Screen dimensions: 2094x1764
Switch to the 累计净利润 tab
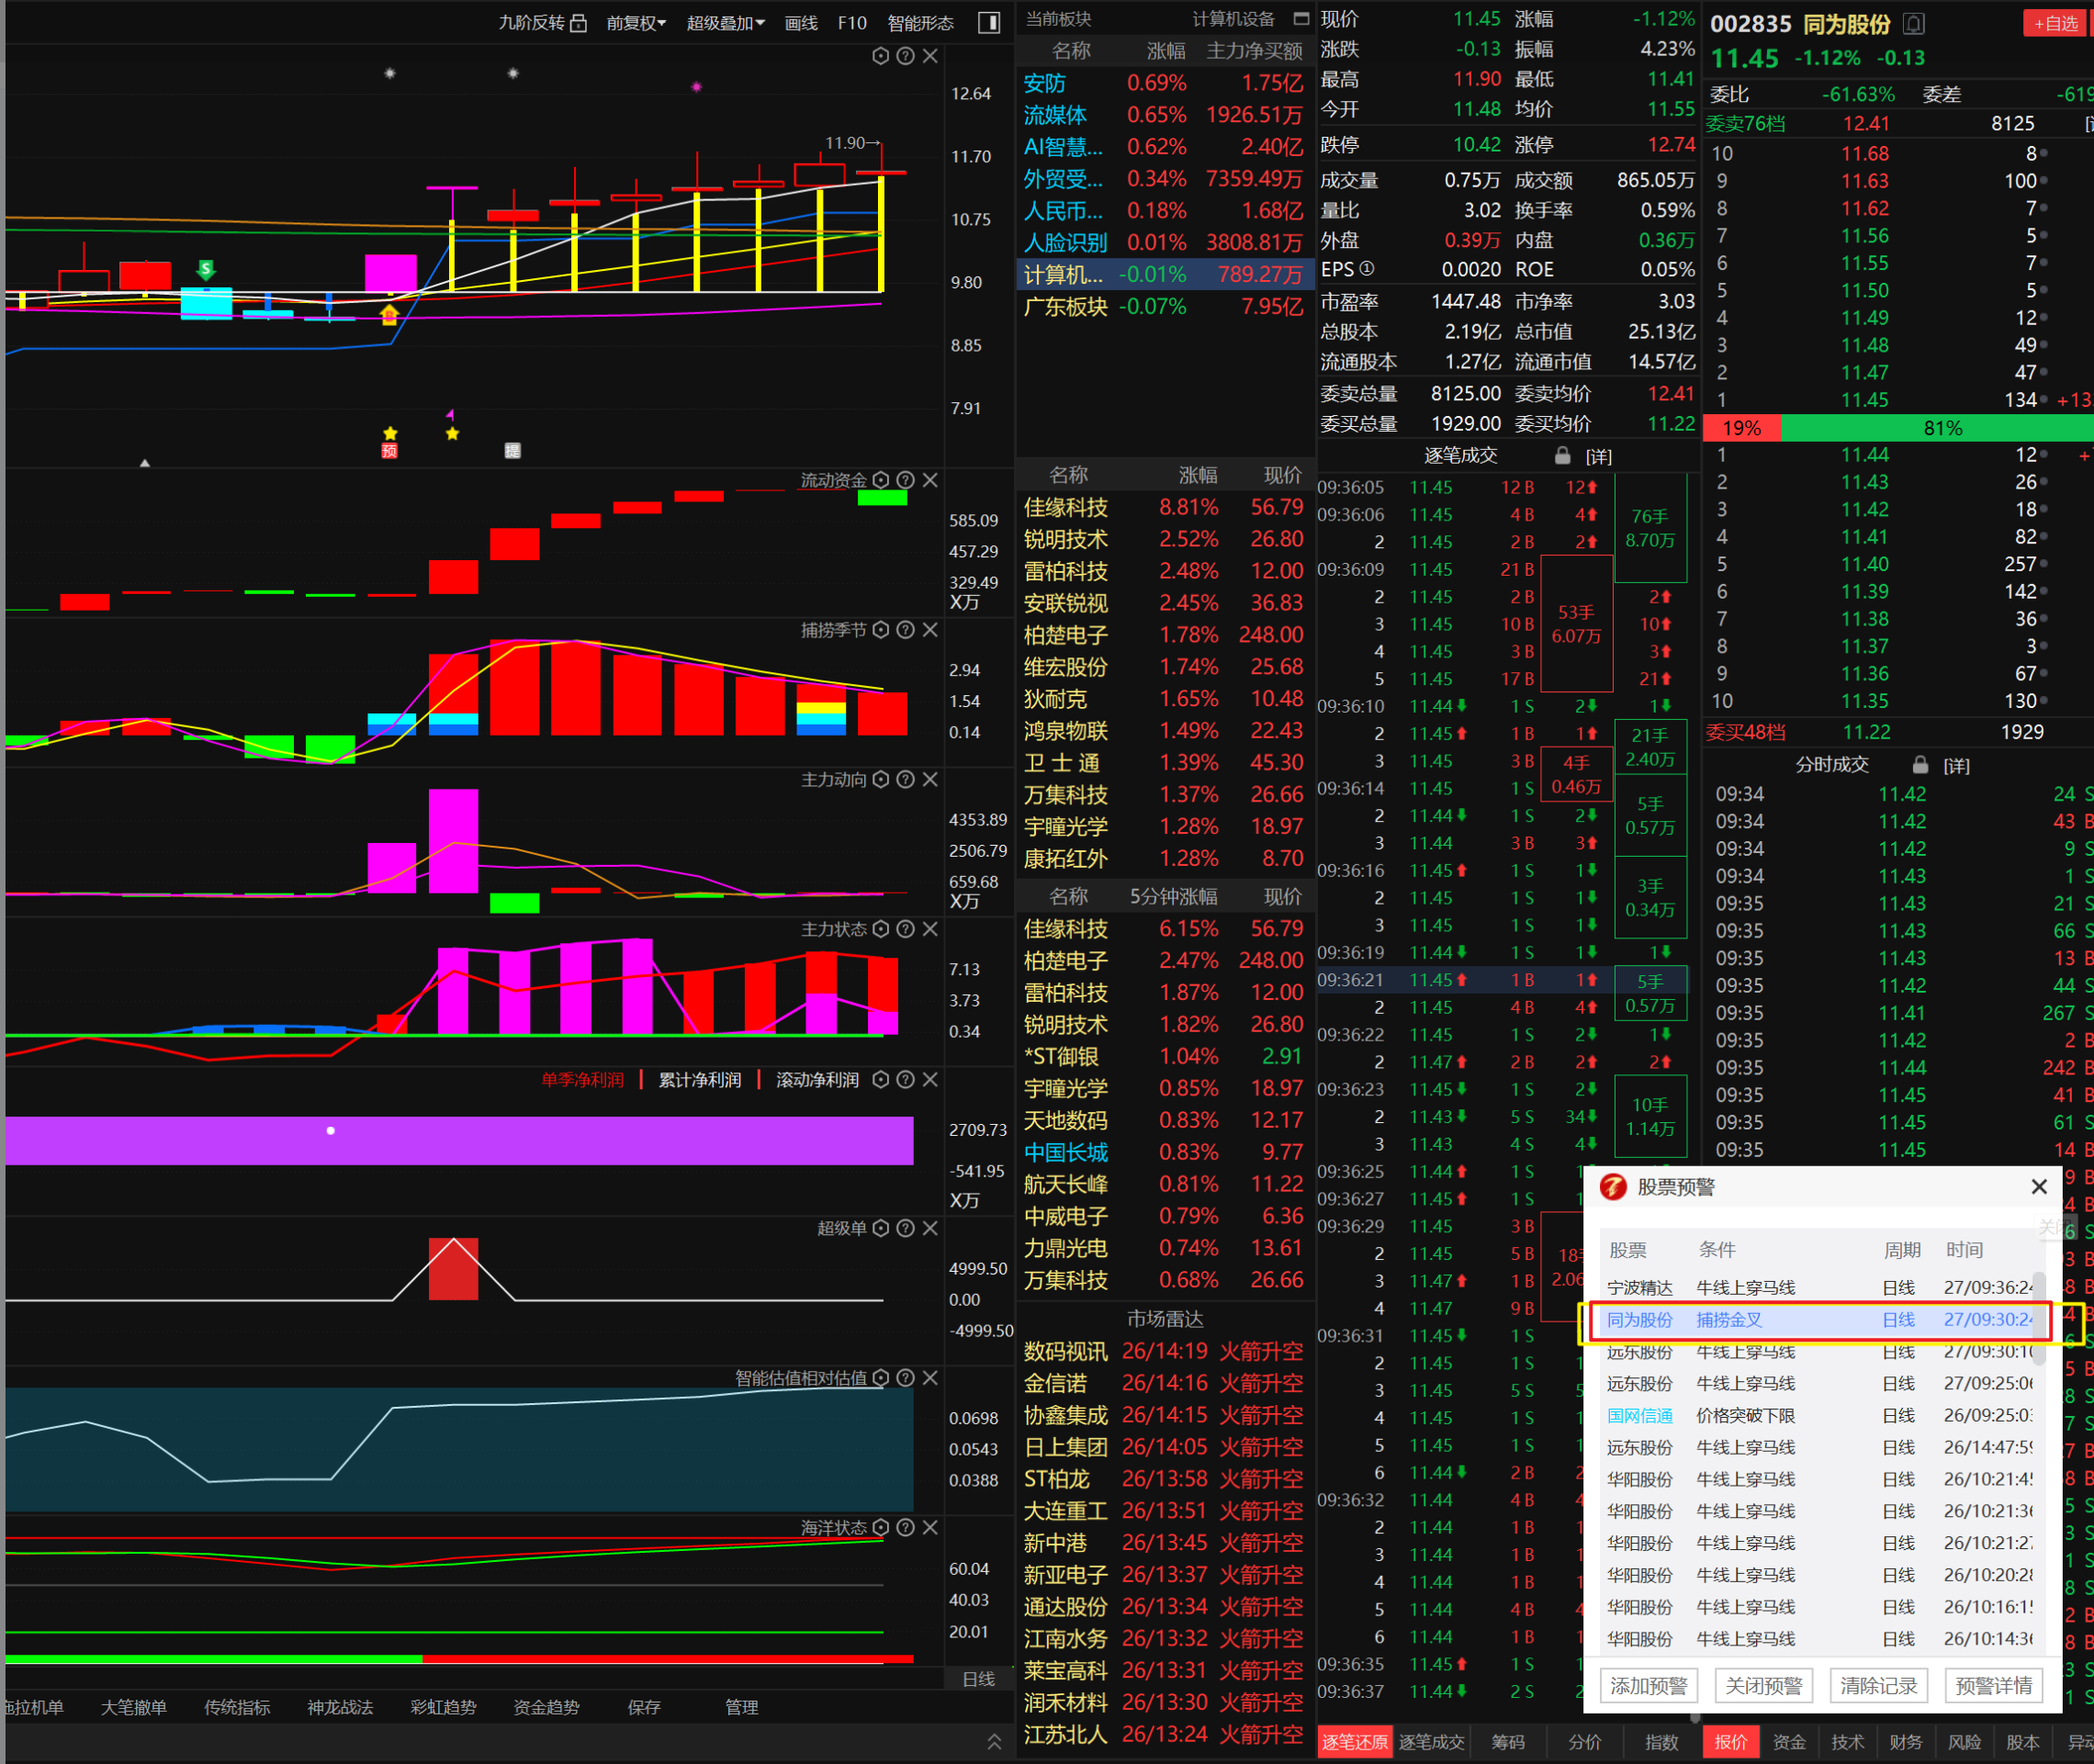pos(700,1080)
